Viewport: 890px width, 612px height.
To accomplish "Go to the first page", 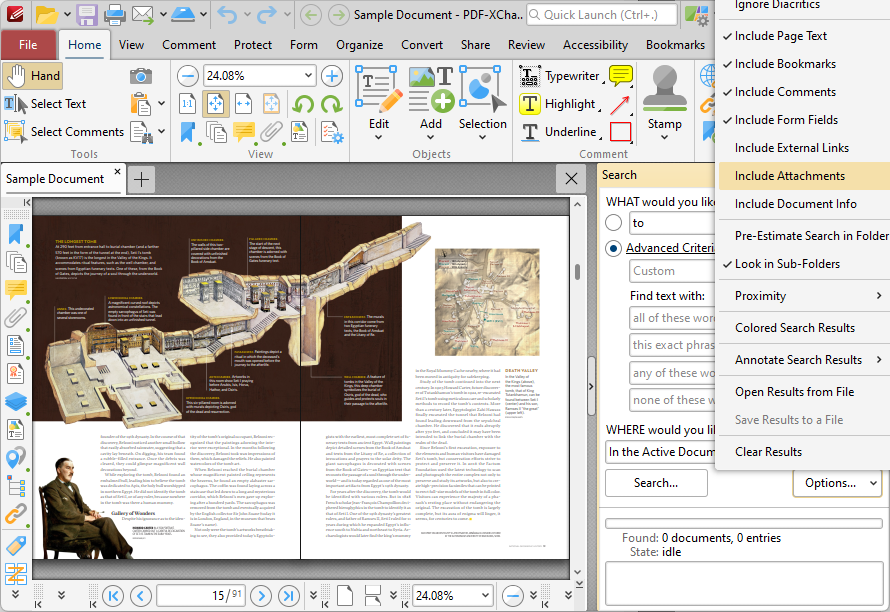I will (113, 596).
